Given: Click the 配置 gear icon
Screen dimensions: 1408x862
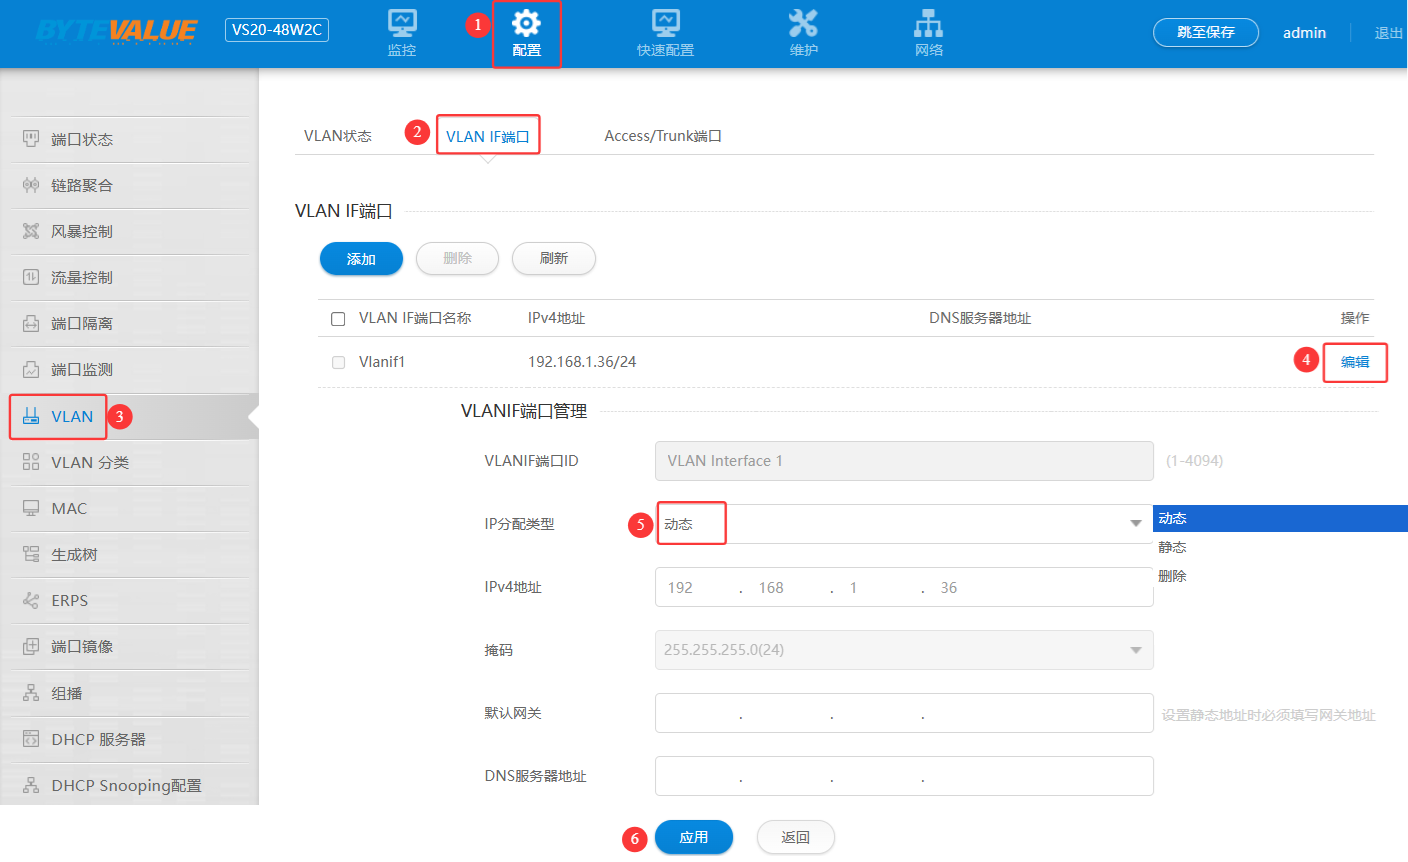Looking at the screenshot, I should (x=526, y=24).
